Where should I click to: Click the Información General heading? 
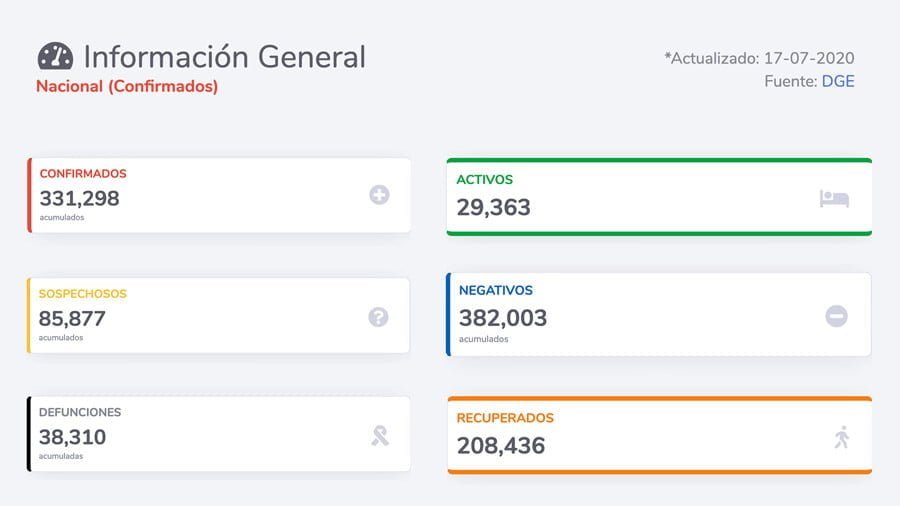(x=224, y=57)
